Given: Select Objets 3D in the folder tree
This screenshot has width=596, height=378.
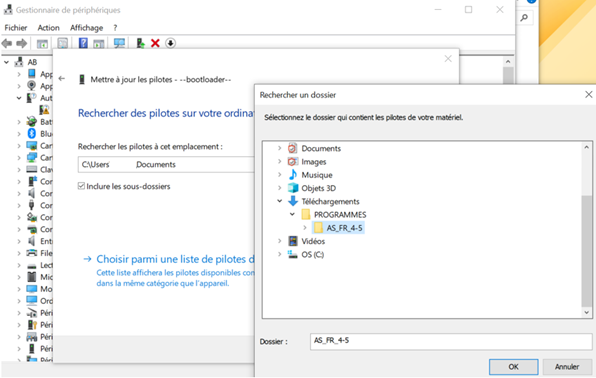Looking at the screenshot, I should tap(319, 188).
